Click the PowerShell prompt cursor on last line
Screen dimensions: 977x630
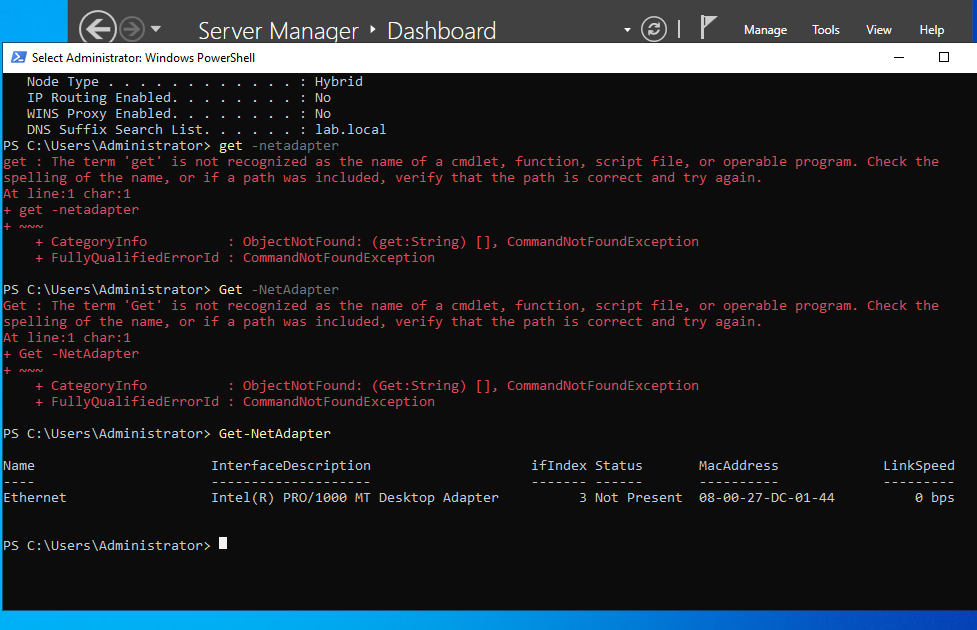click(223, 544)
